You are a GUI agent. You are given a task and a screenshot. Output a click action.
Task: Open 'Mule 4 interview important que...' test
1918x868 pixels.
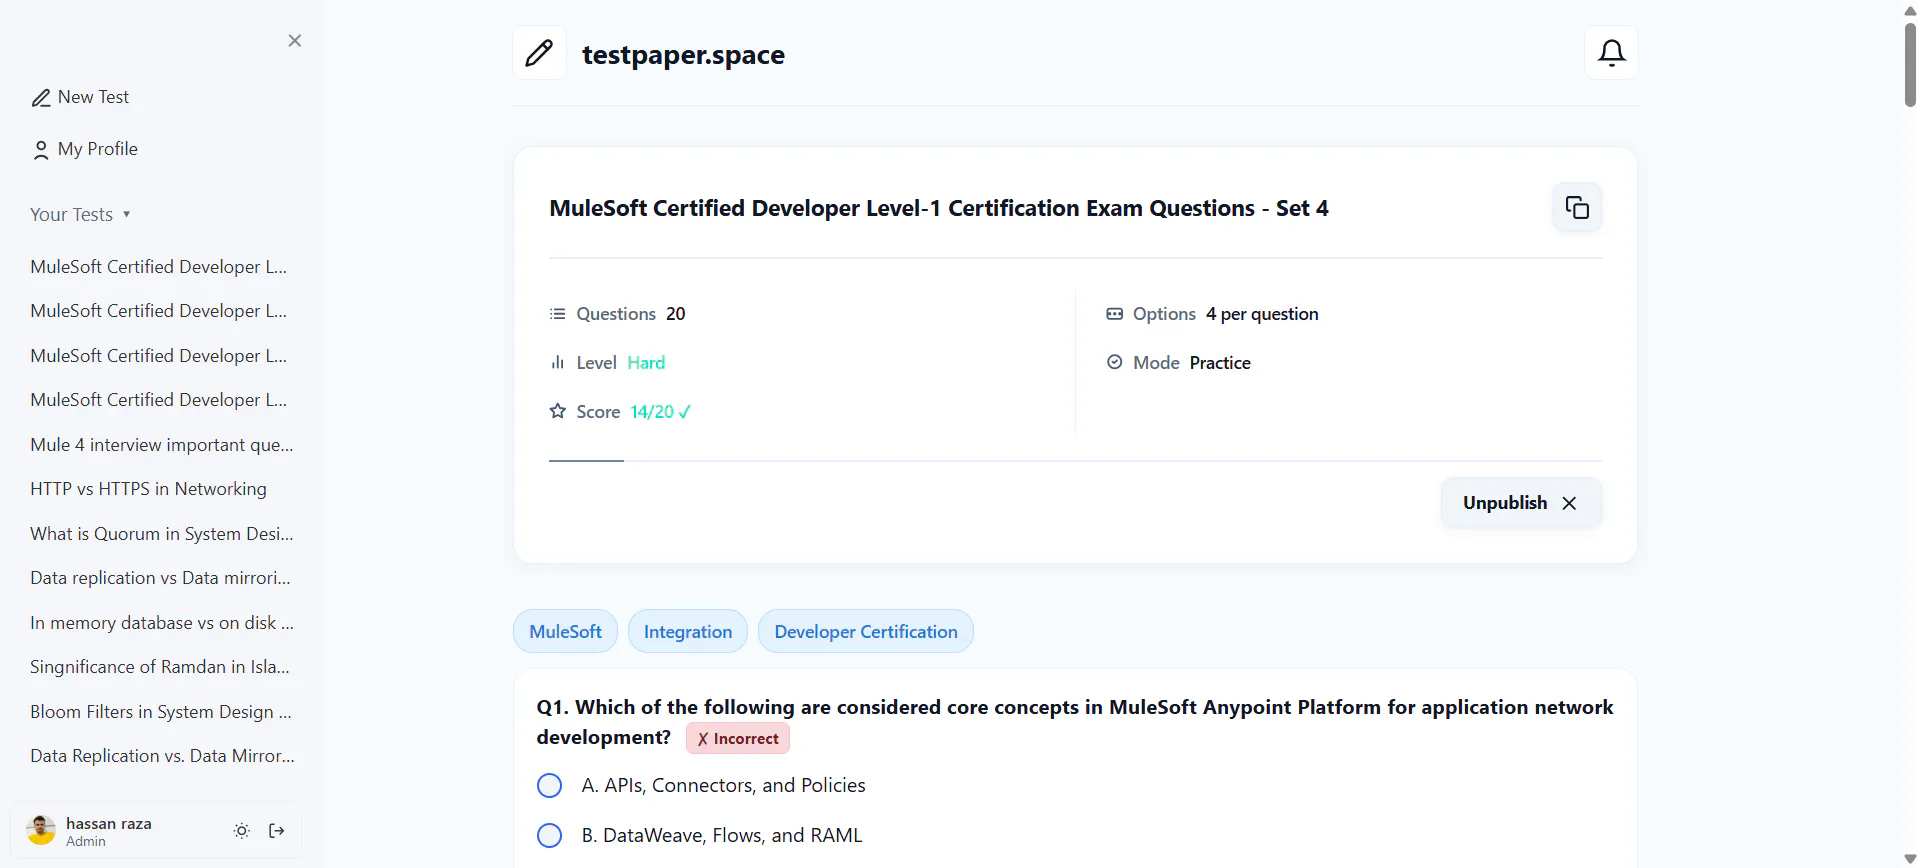(162, 445)
